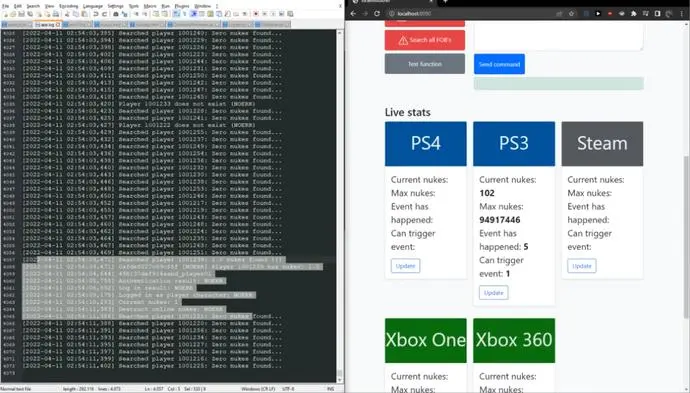Click the Start Recording macro icon

(256, 14)
